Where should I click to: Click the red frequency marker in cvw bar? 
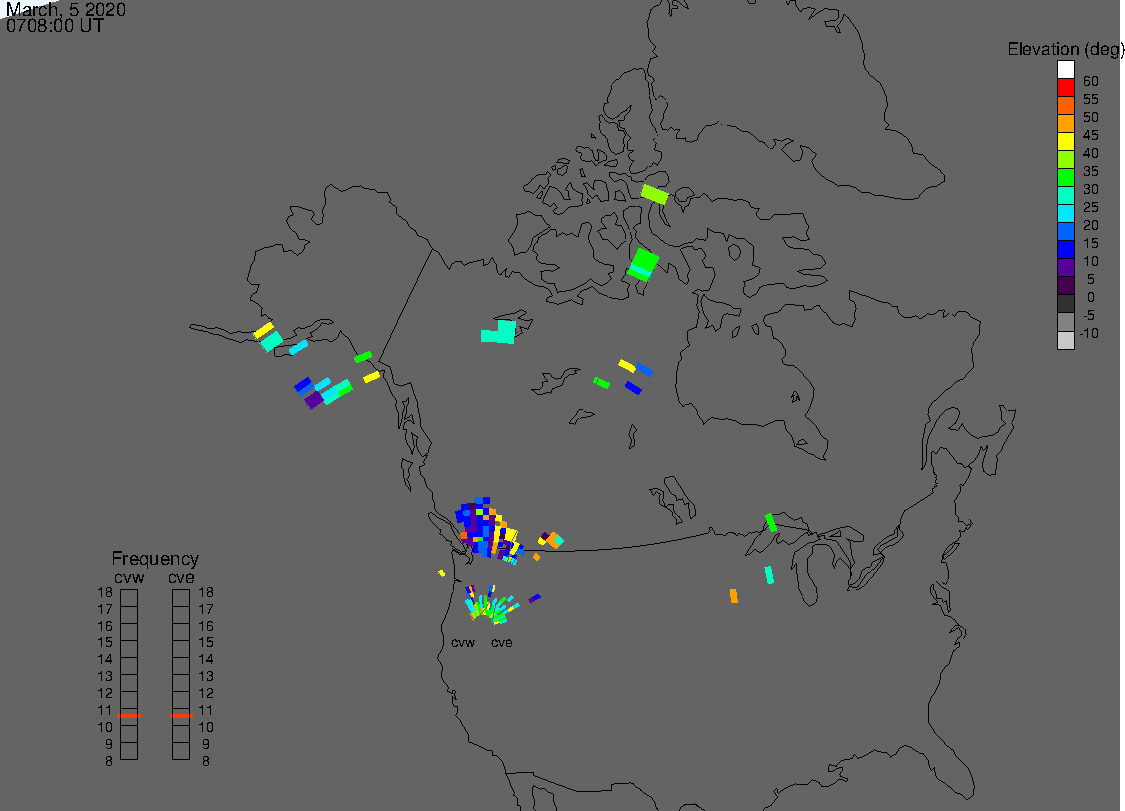click(x=129, y=716)
